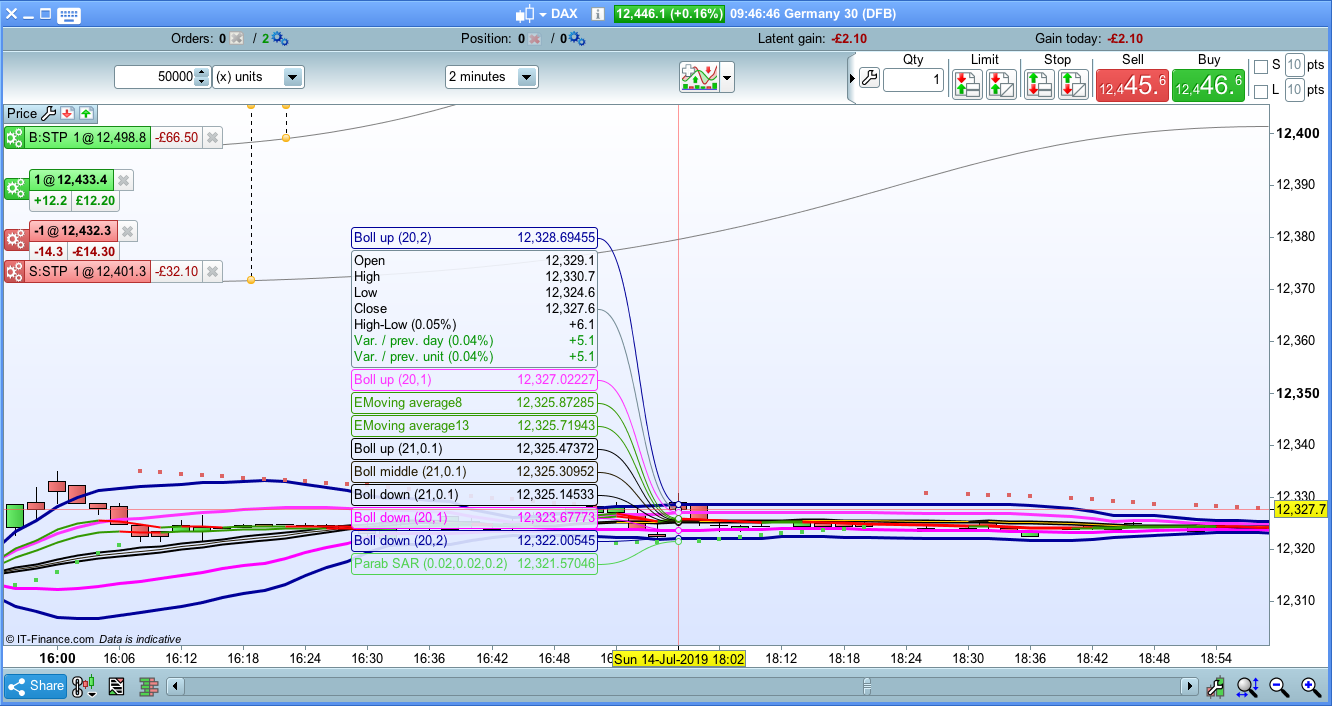Open the DAX instrument info icon
The image size is (1332, 706).
[x=597, y=14]
